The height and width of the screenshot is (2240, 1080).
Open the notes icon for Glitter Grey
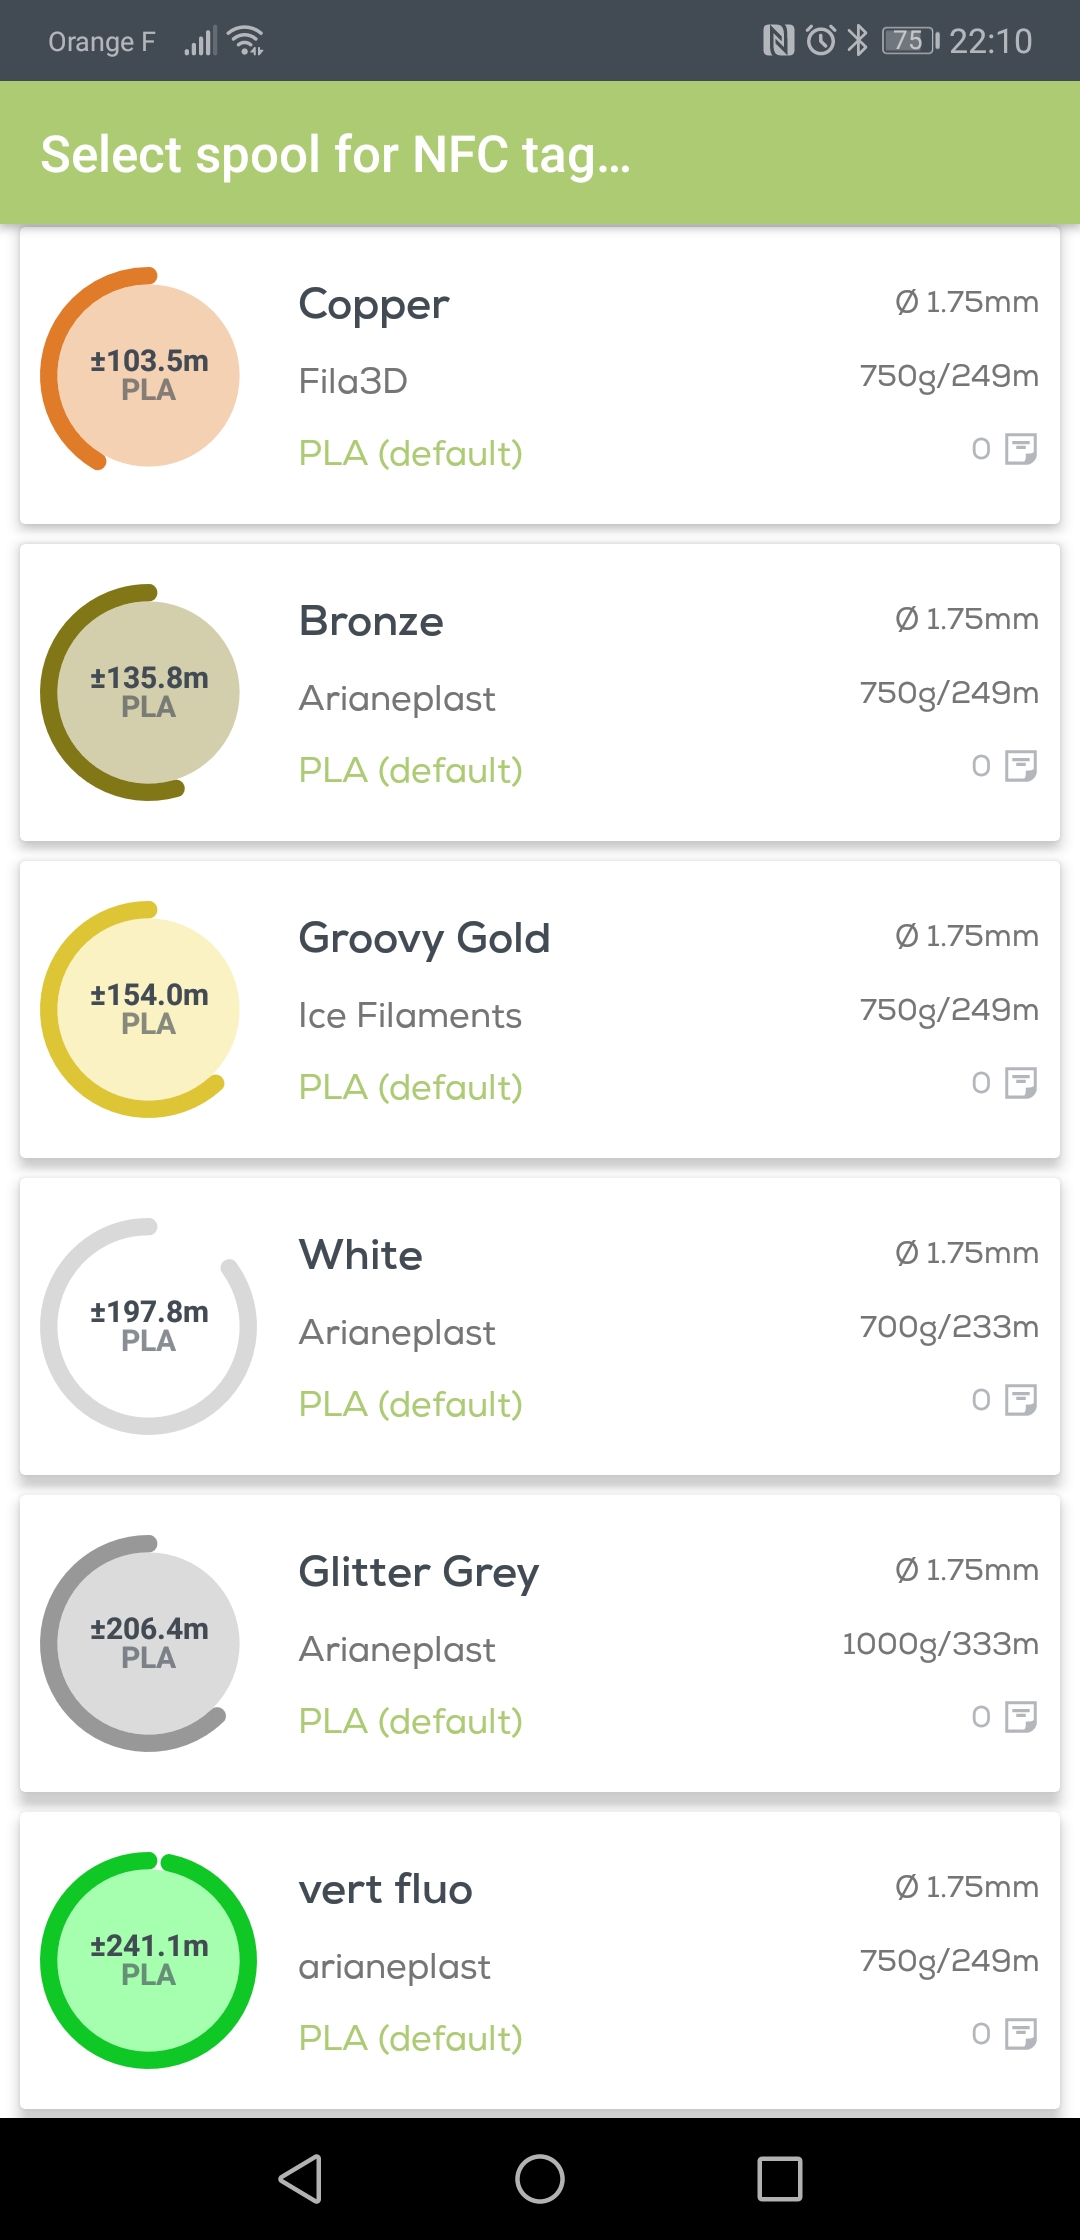[1020, 1717]
